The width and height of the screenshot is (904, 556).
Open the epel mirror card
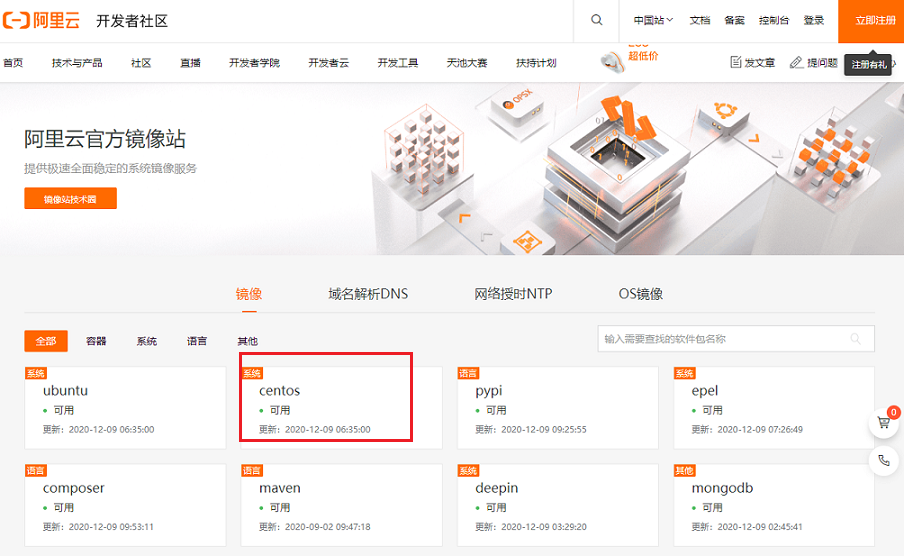[774, 408]
